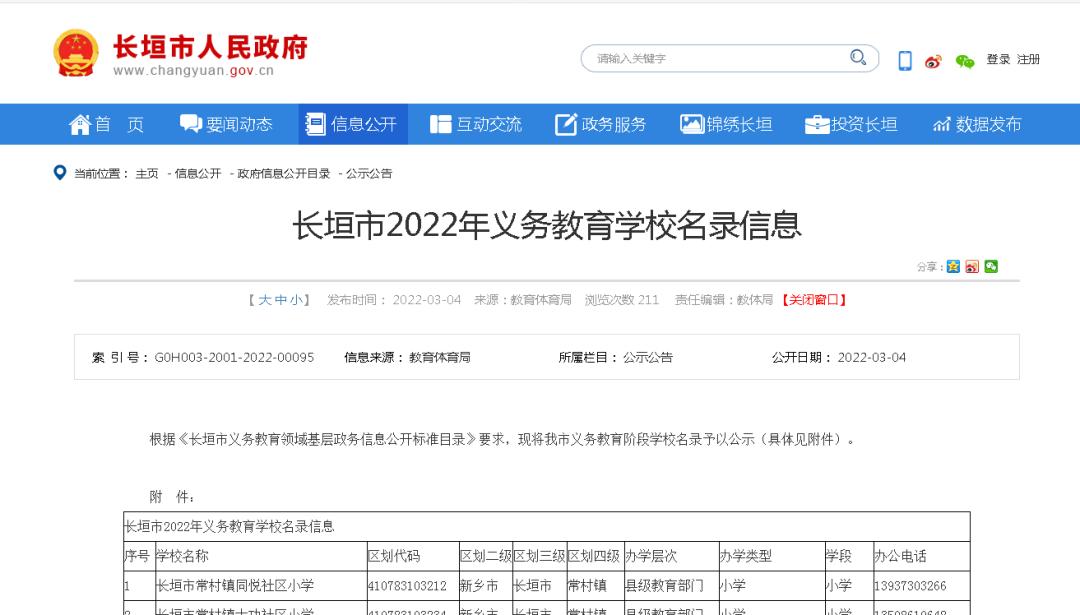Open the mobile version phone icon
Screen dimensions: 1080x615
click(x=904, y=60)
